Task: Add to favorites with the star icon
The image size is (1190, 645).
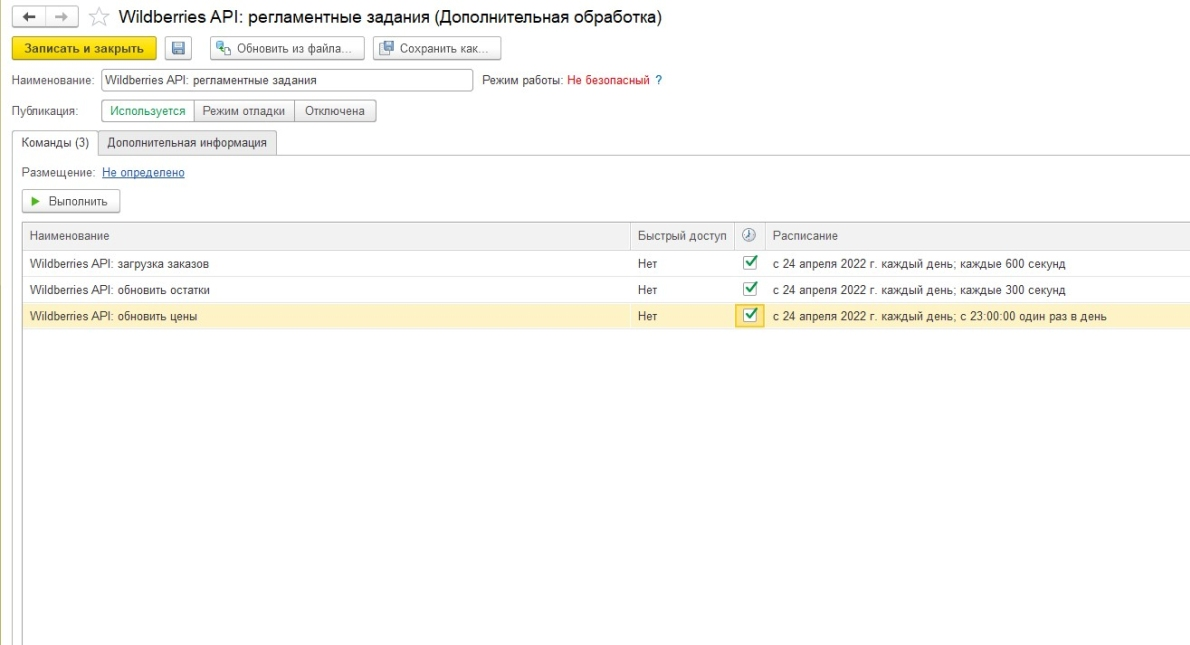Action: point(99,17)
